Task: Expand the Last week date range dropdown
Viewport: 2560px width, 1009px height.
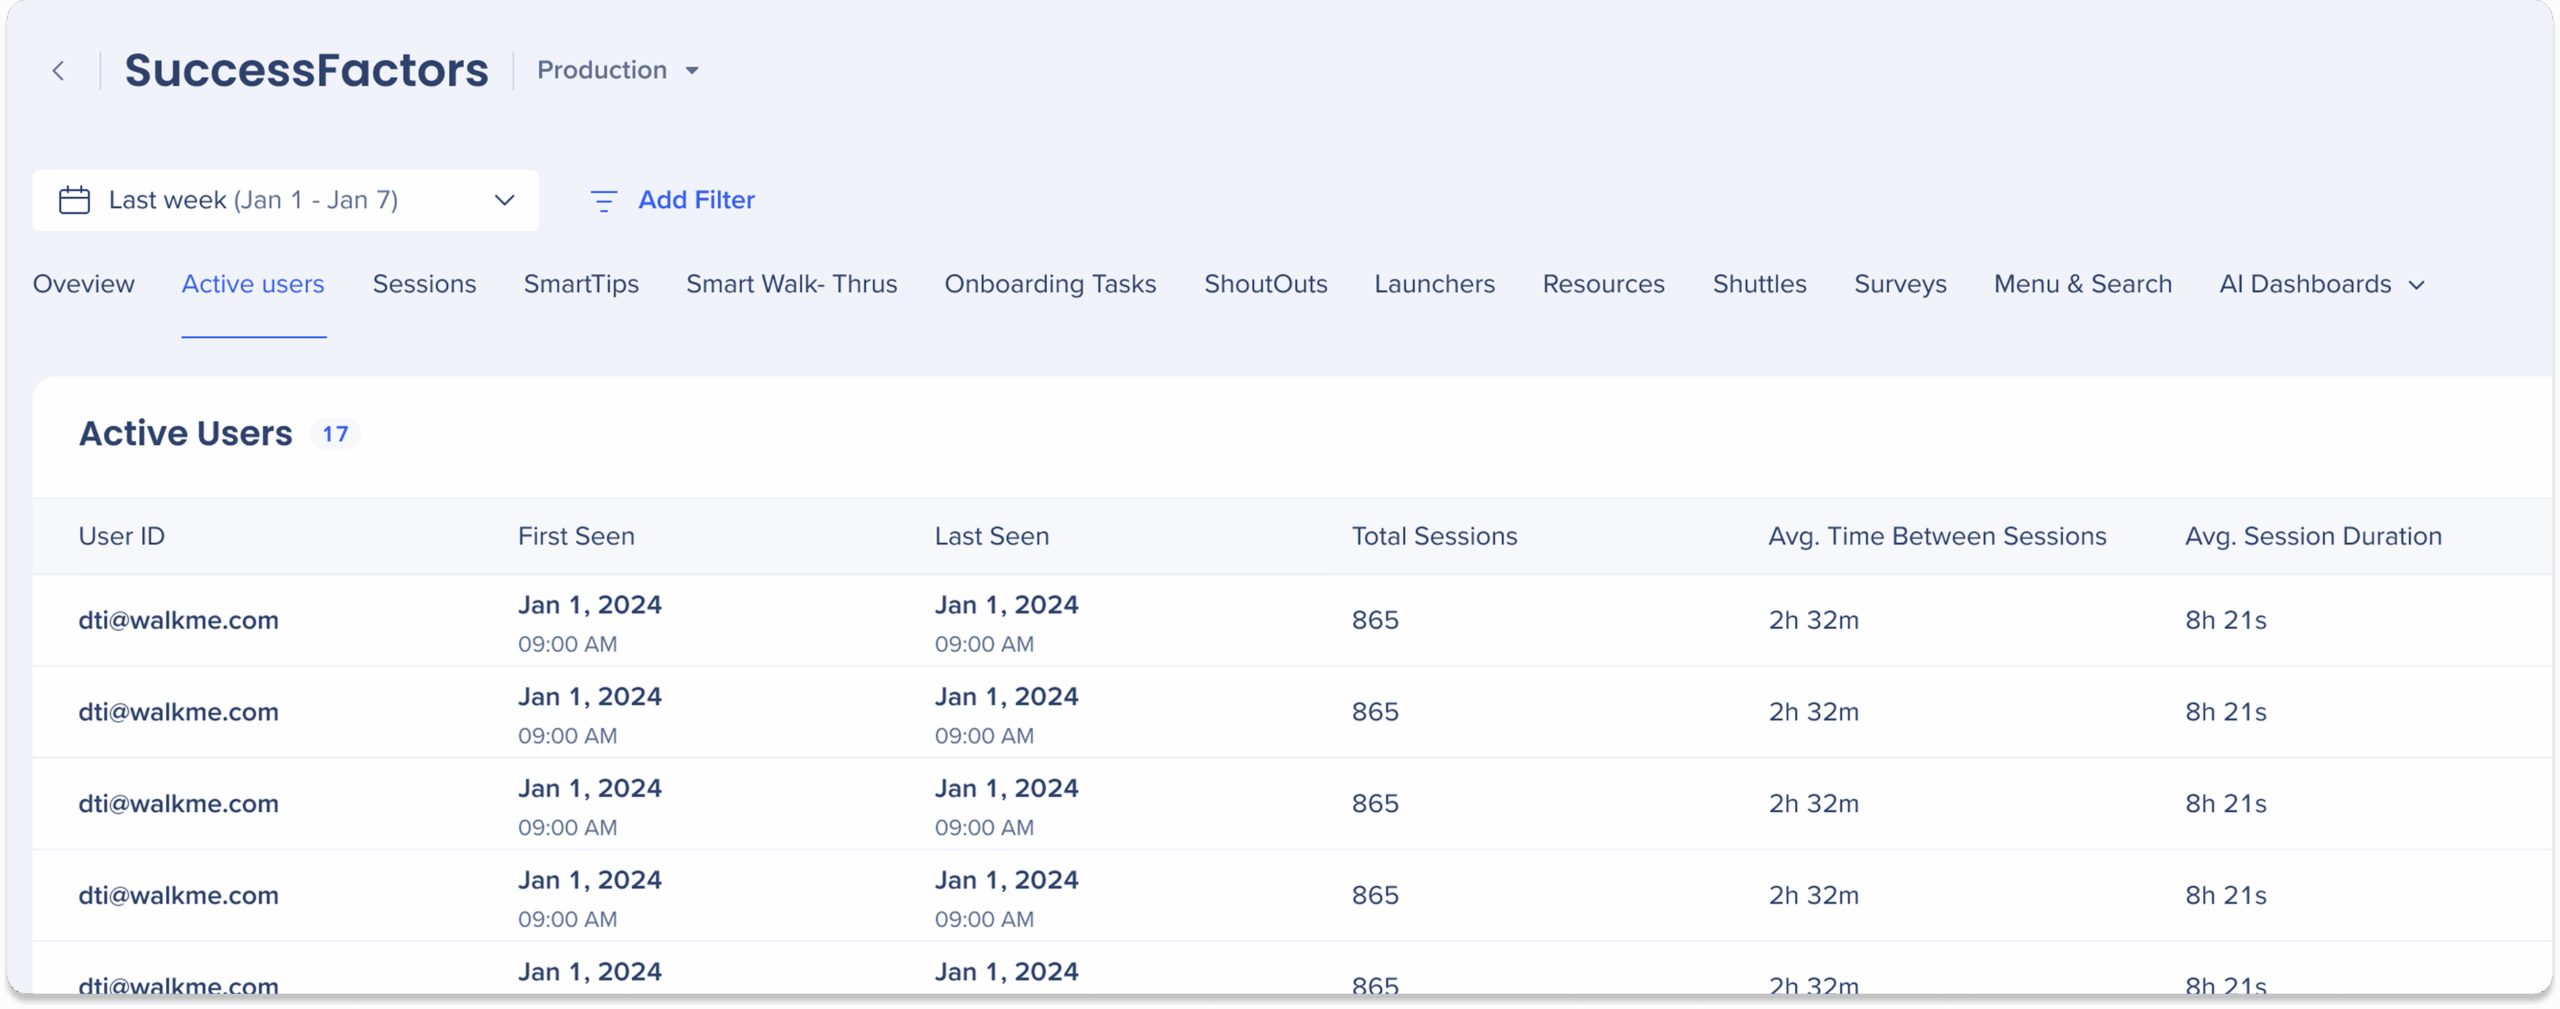Action: coord(504,200)
